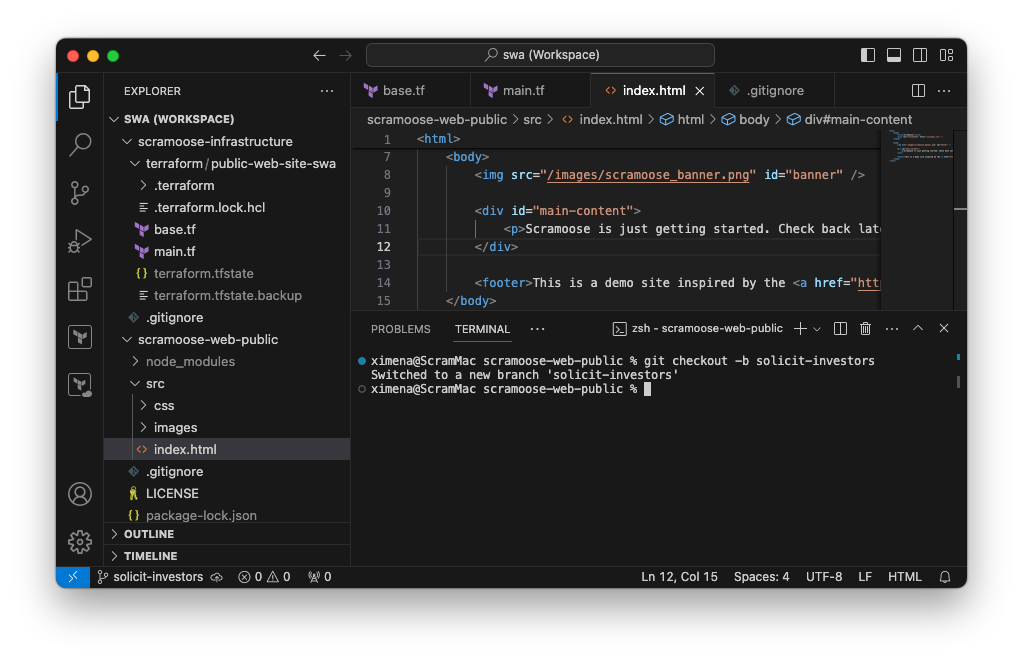Image resolution: width=1023 pixels, height=662 pixels.
Task: Open the Manage settings gear
Action: (x=80, y=542)
